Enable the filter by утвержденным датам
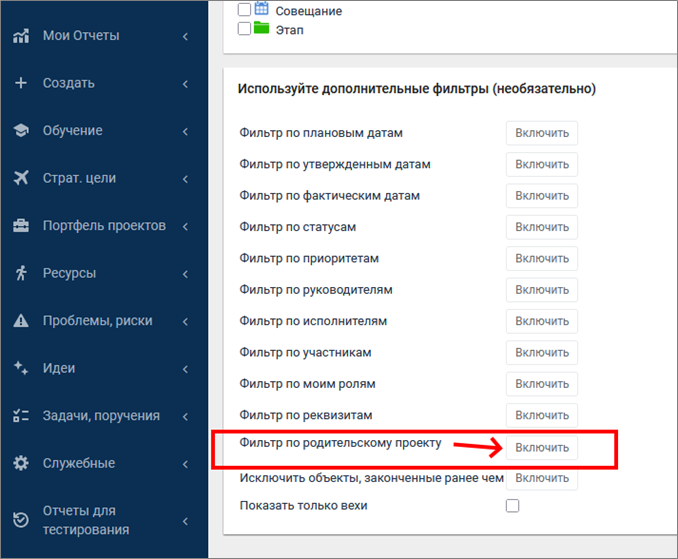Screen dimensions: 678x559 [x=542, y=164]
